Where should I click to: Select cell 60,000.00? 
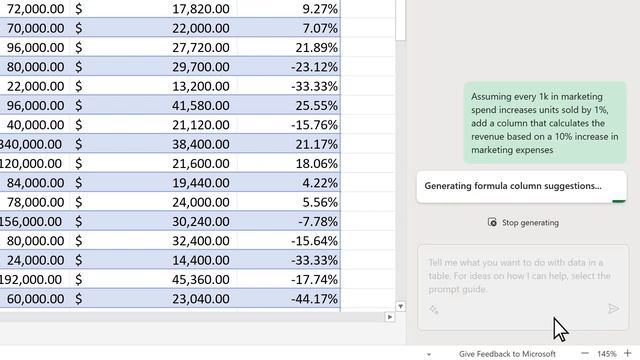[x=35, y=299]
